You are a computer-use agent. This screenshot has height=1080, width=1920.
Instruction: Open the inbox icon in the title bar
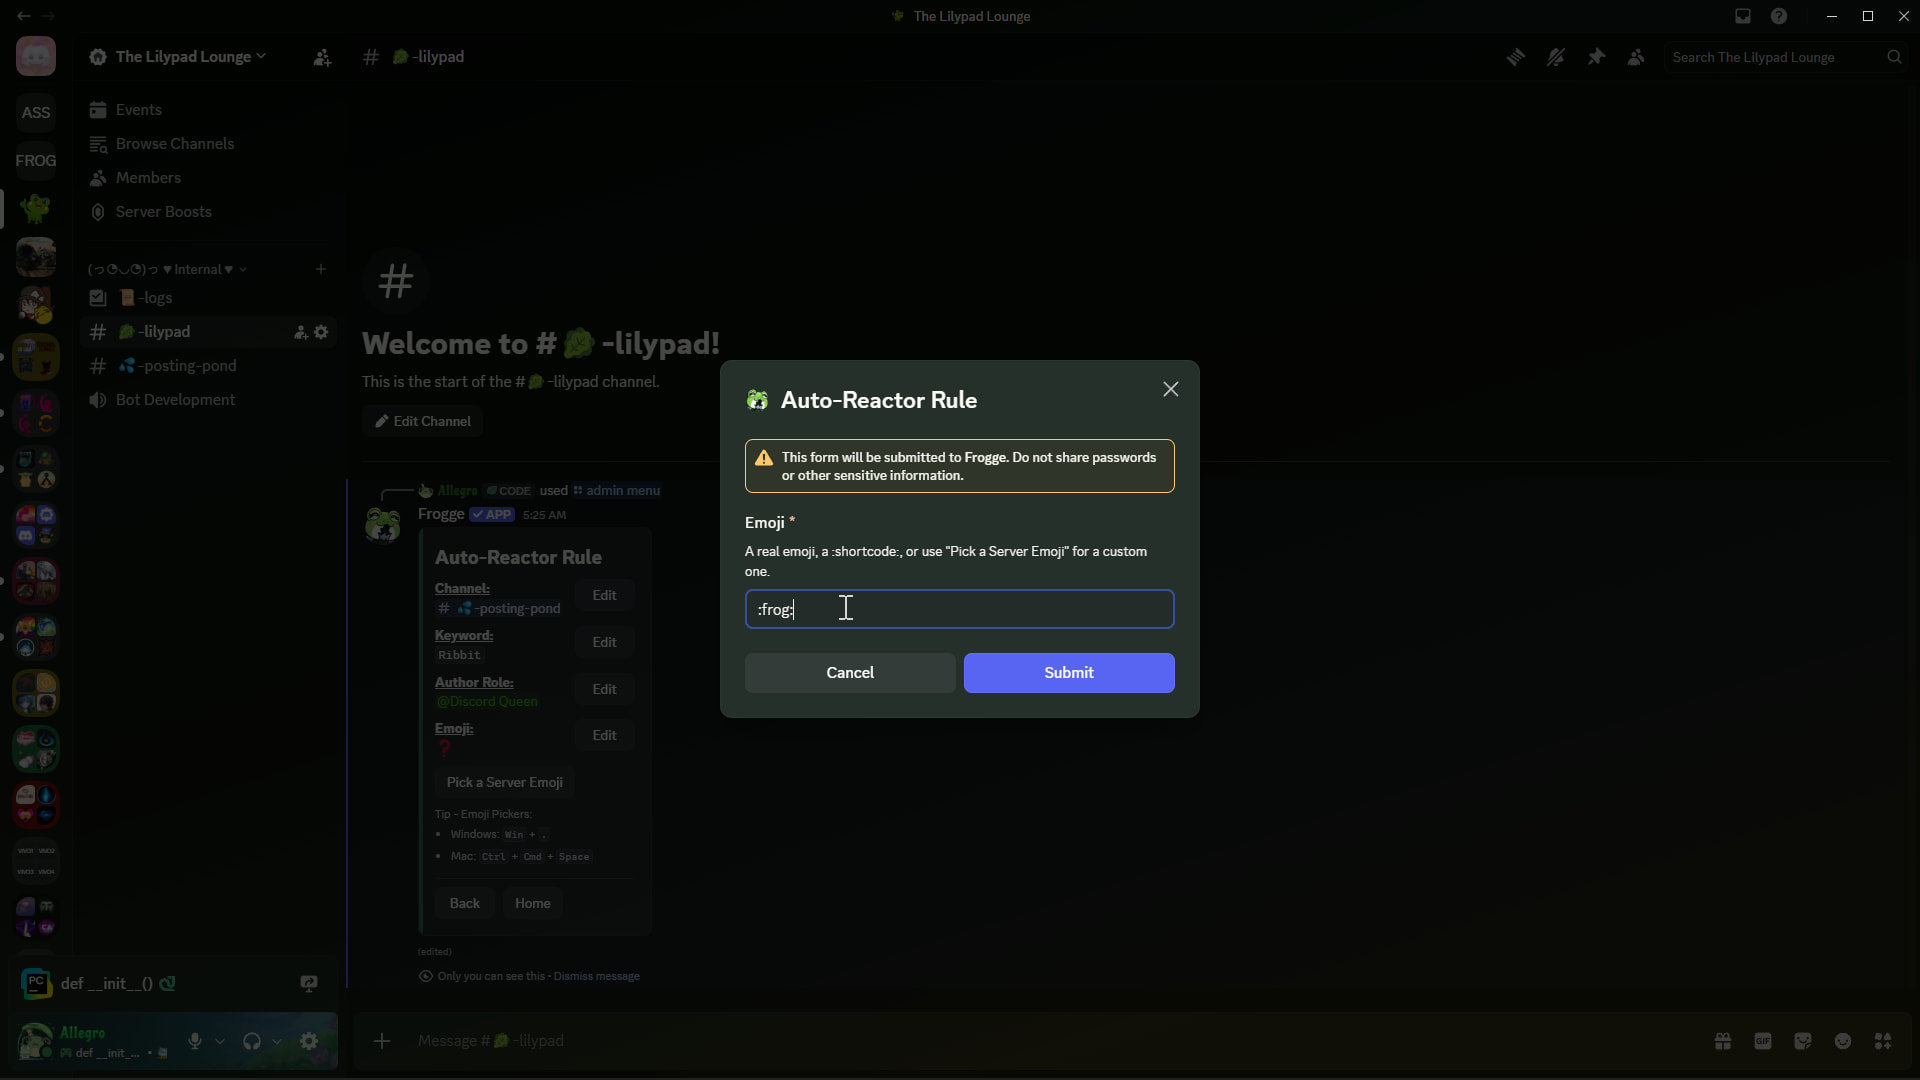(x=1743, y=16)
